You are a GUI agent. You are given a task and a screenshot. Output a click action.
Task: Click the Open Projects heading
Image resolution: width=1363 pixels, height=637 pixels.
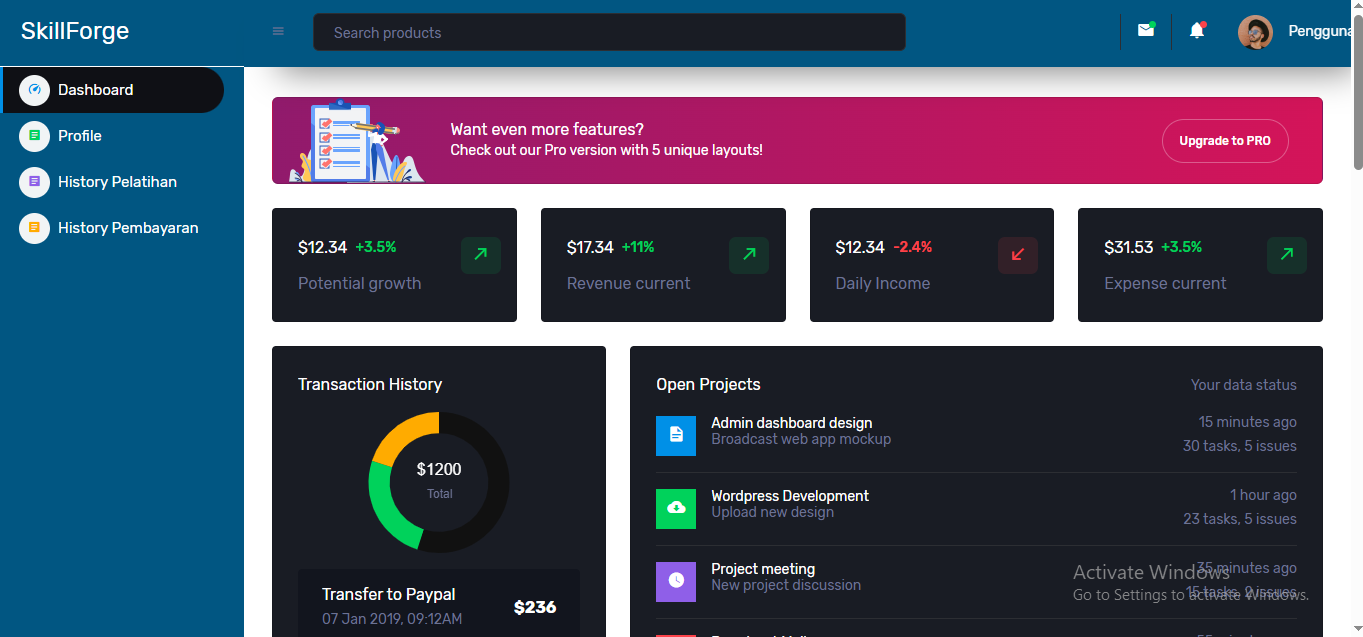pyautogui.click(x=708, y=384)
